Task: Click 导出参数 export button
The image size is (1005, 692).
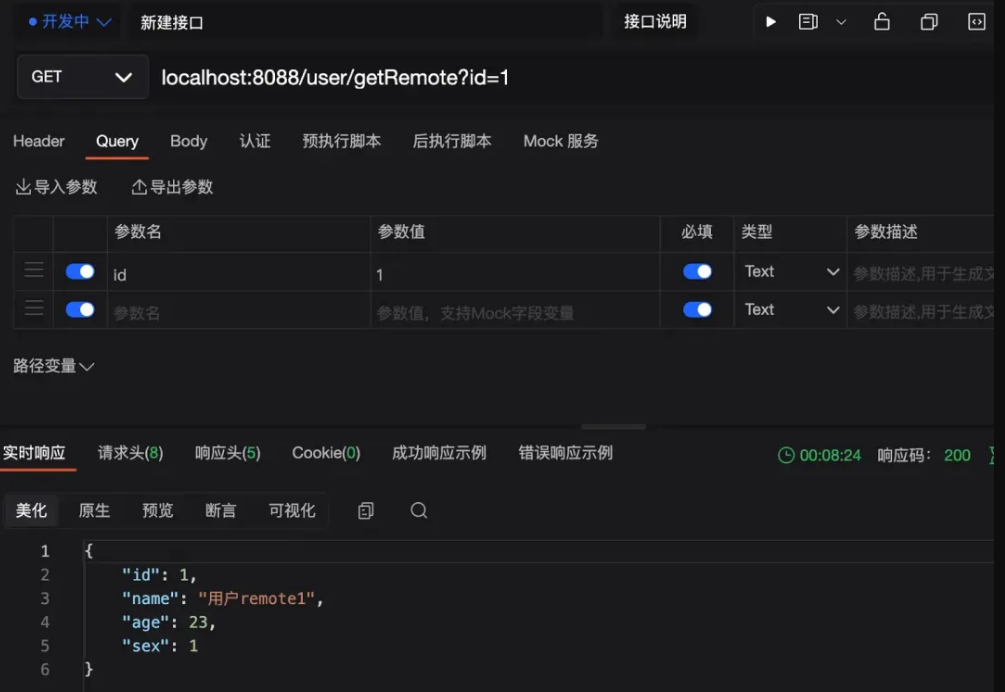Action: coord(172,187)
